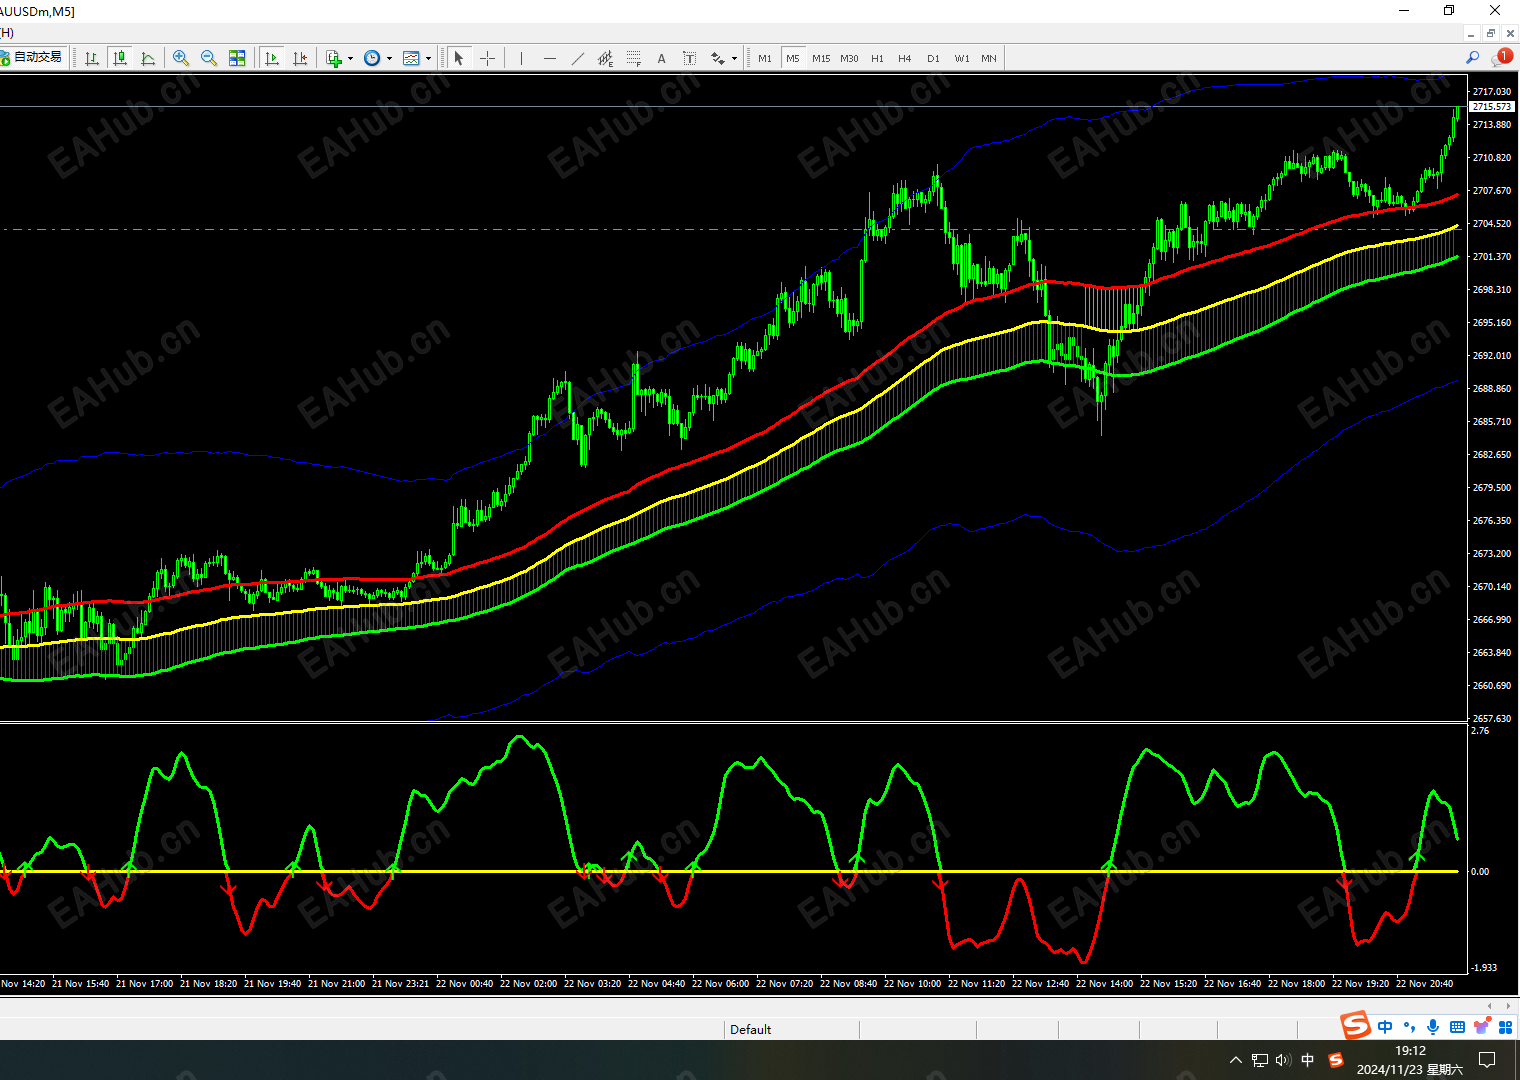Select the horizontal line drawing tool
This screenshot has height=1080, width=1520.
549,58
